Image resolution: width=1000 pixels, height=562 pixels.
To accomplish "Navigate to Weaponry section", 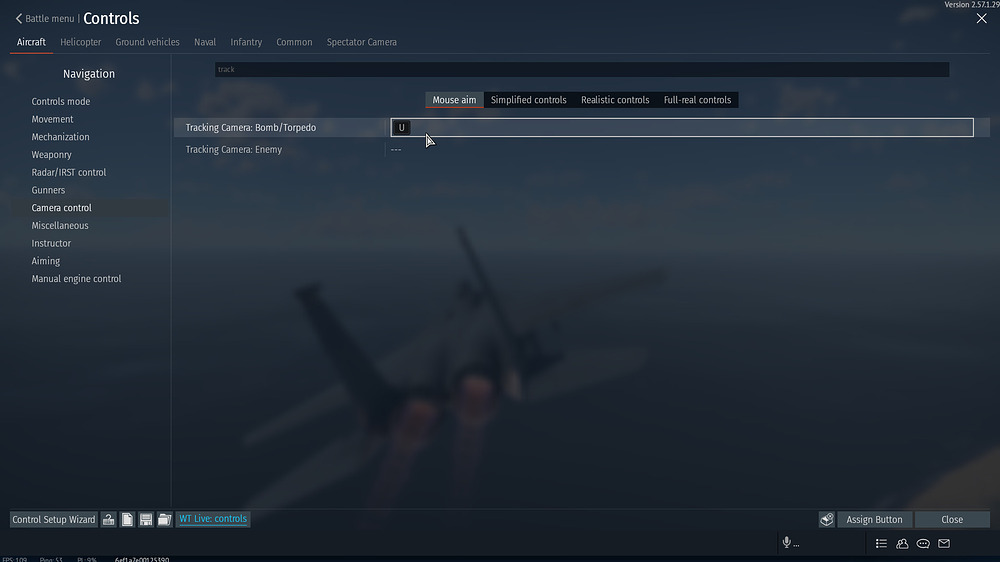I will pos(52,155).
